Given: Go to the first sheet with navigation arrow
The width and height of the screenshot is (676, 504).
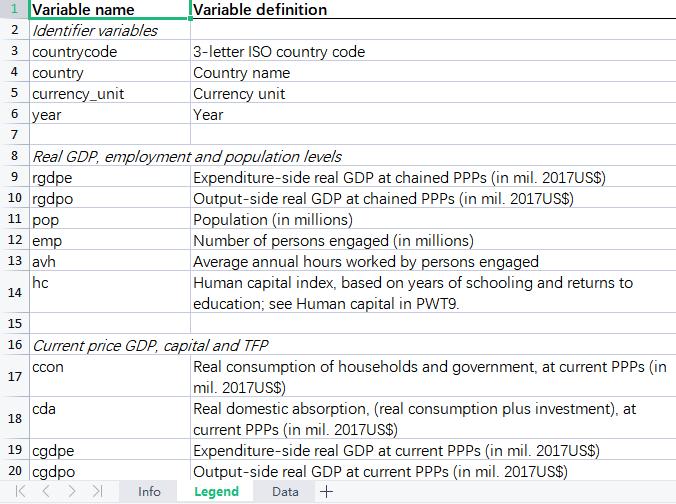Looking at the screenshot, I should tap(20, 491).
